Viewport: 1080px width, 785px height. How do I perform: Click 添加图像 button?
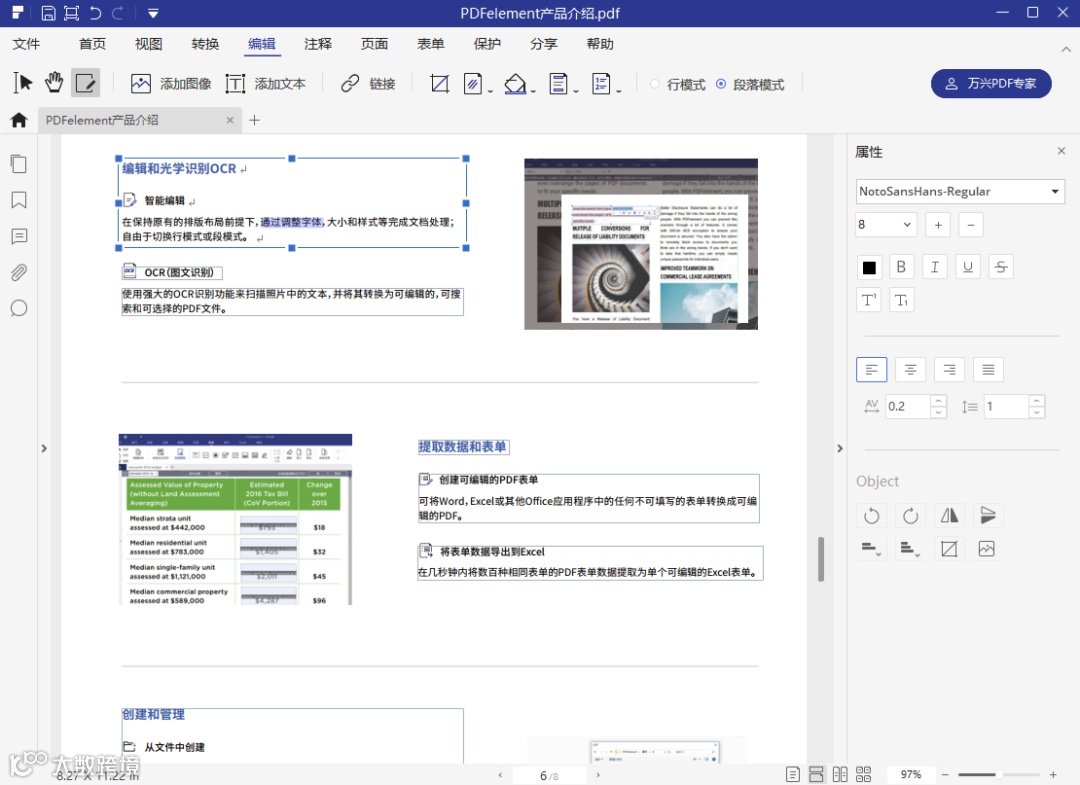click(171, 84)
